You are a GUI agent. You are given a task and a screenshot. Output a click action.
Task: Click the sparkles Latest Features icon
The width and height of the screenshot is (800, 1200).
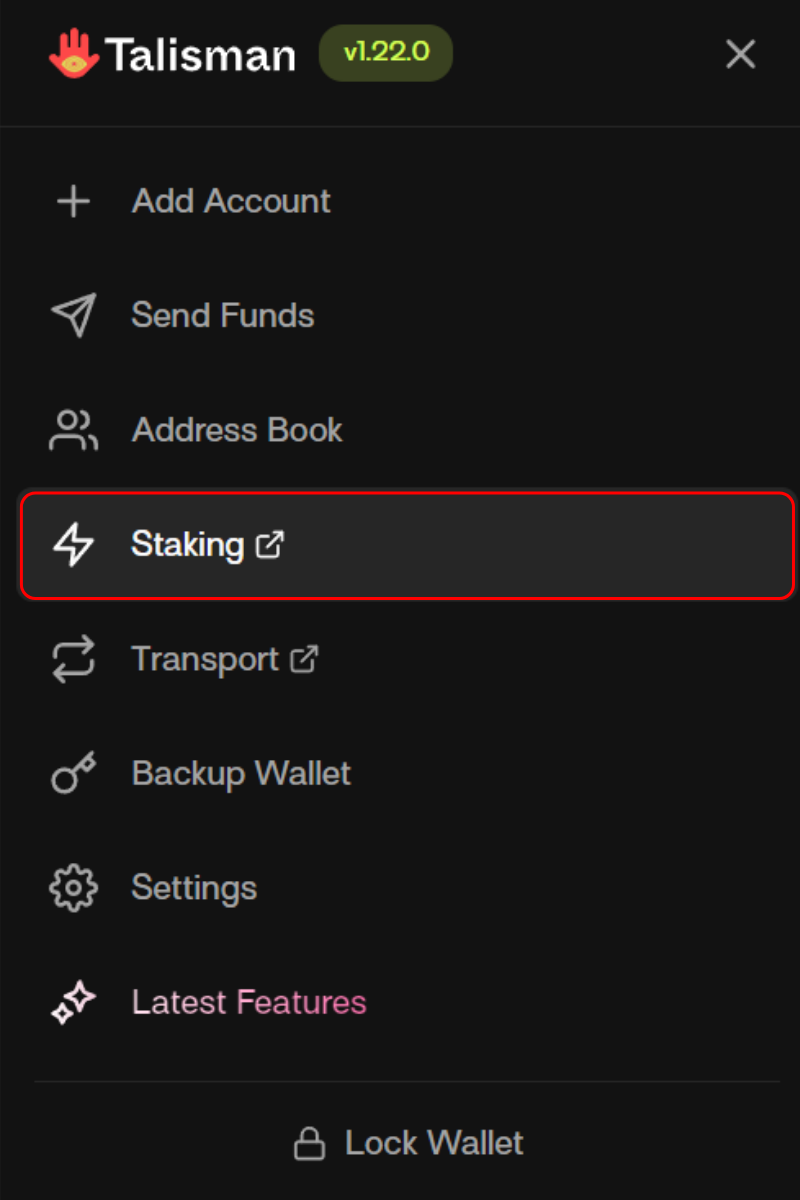tap(73, 1002)
